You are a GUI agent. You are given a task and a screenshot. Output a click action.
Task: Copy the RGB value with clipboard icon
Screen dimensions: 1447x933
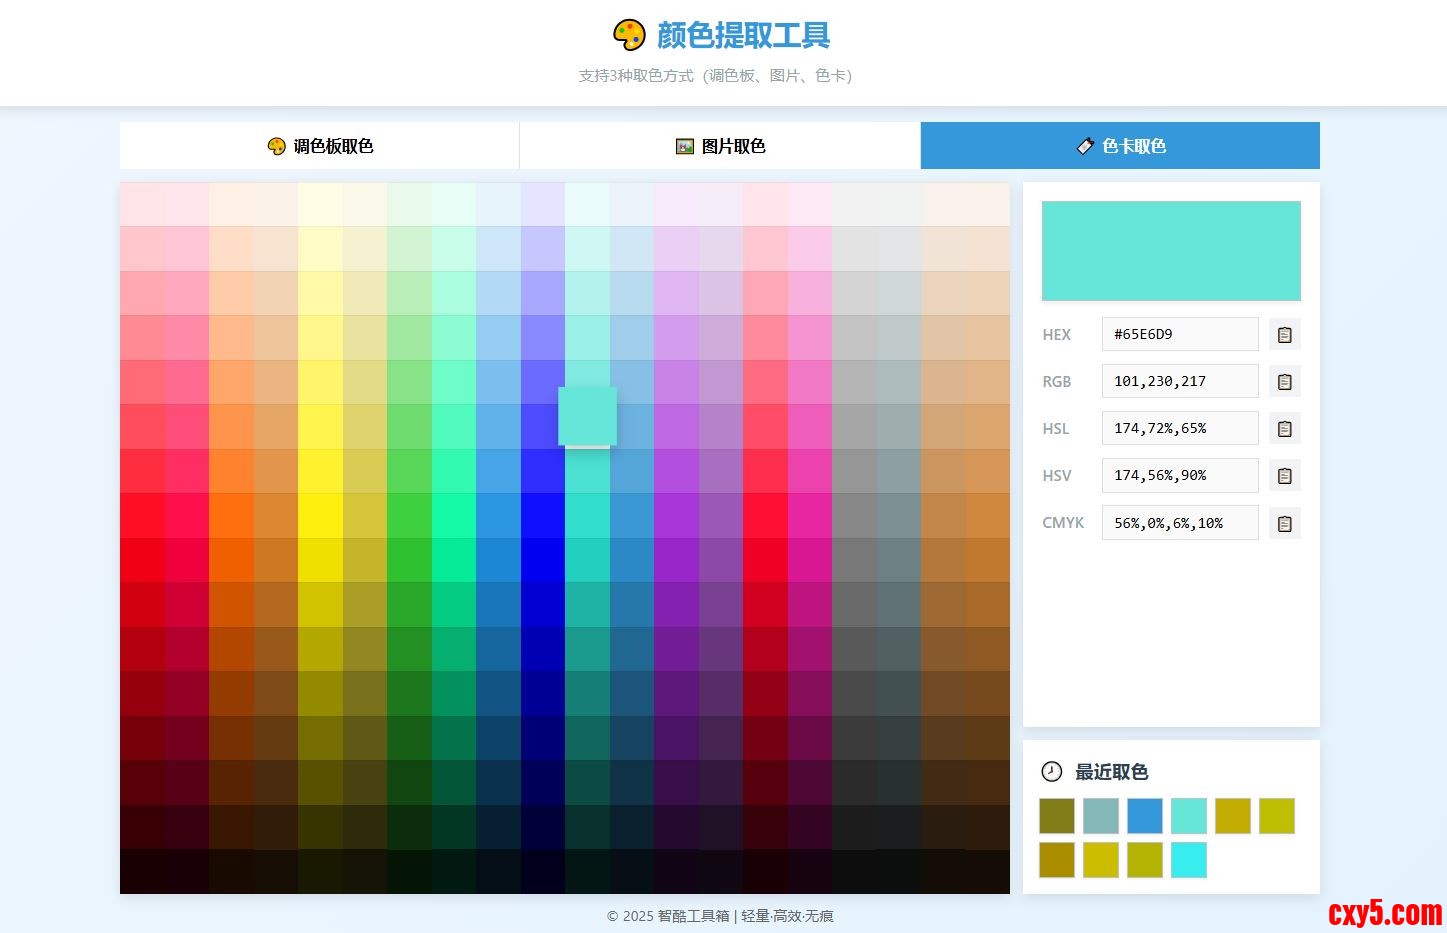pyautogui.click(x=1284, y=382)
